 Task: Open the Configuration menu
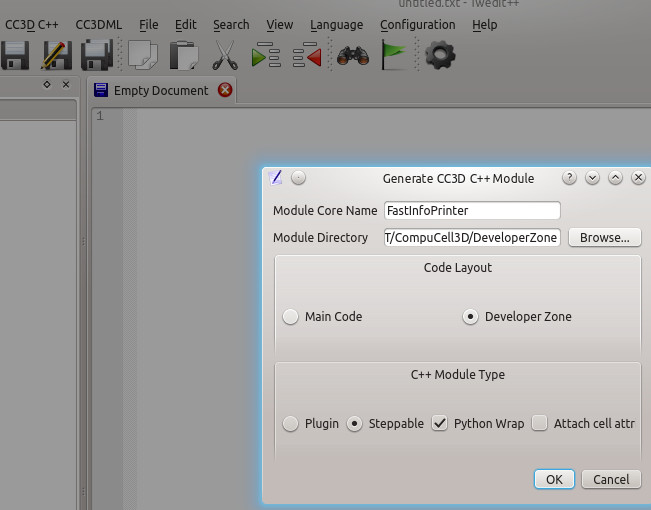coord(417,25)
